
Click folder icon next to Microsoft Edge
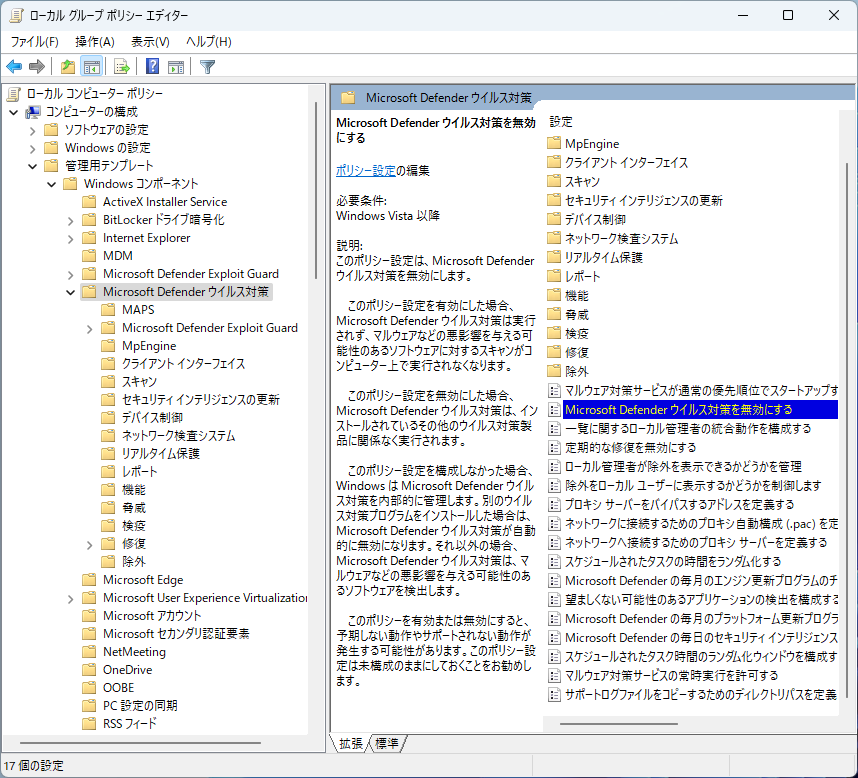click(x=89, y=580)
